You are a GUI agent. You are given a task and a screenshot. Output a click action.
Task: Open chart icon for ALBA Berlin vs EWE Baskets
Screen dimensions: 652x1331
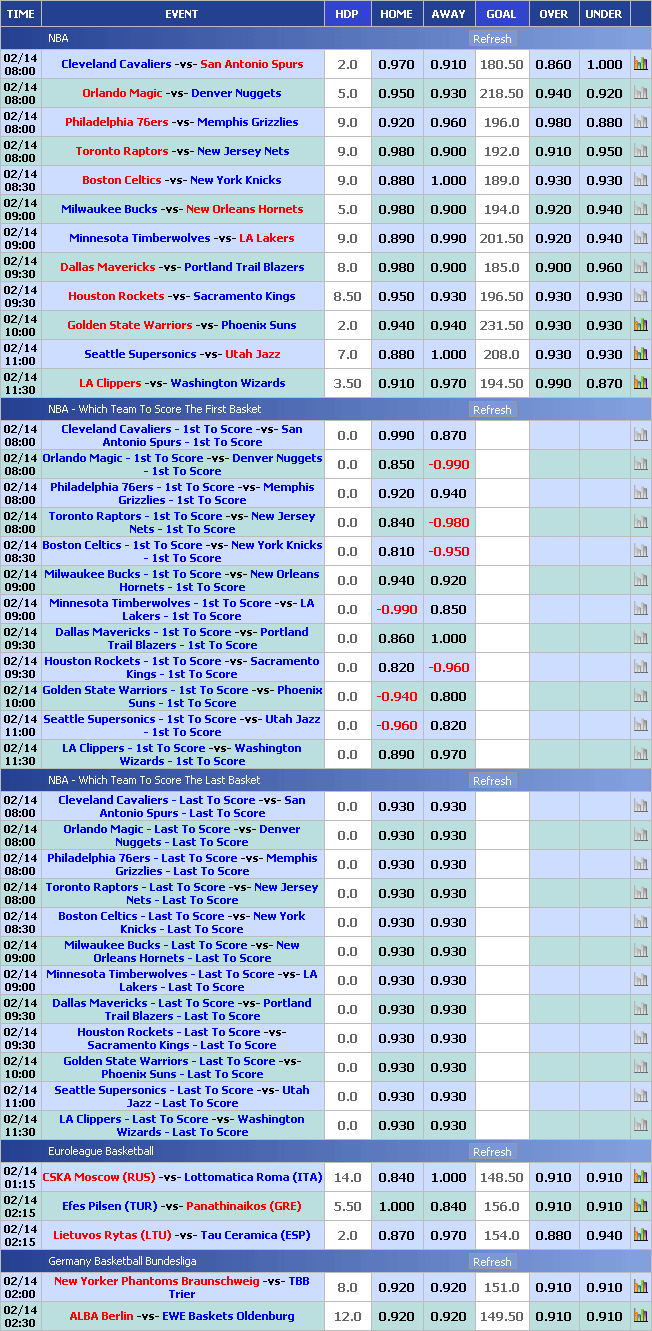click(x=640, y=1316)
